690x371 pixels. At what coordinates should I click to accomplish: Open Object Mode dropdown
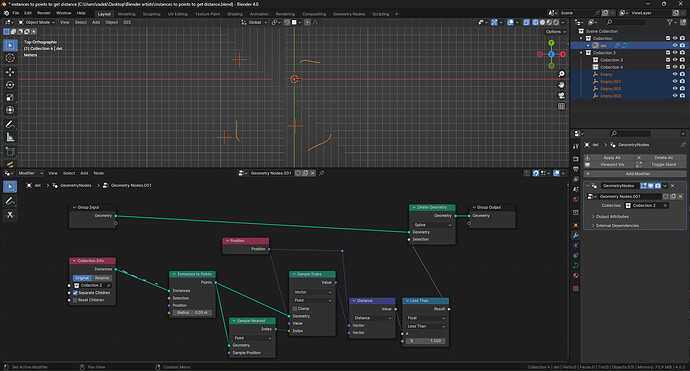tap(37, 22)
